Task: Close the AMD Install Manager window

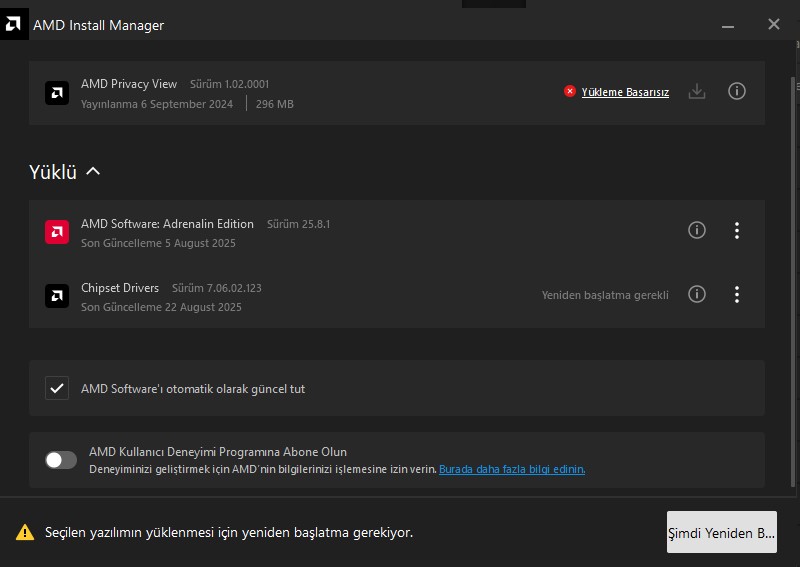Action: tap(773, 24)
